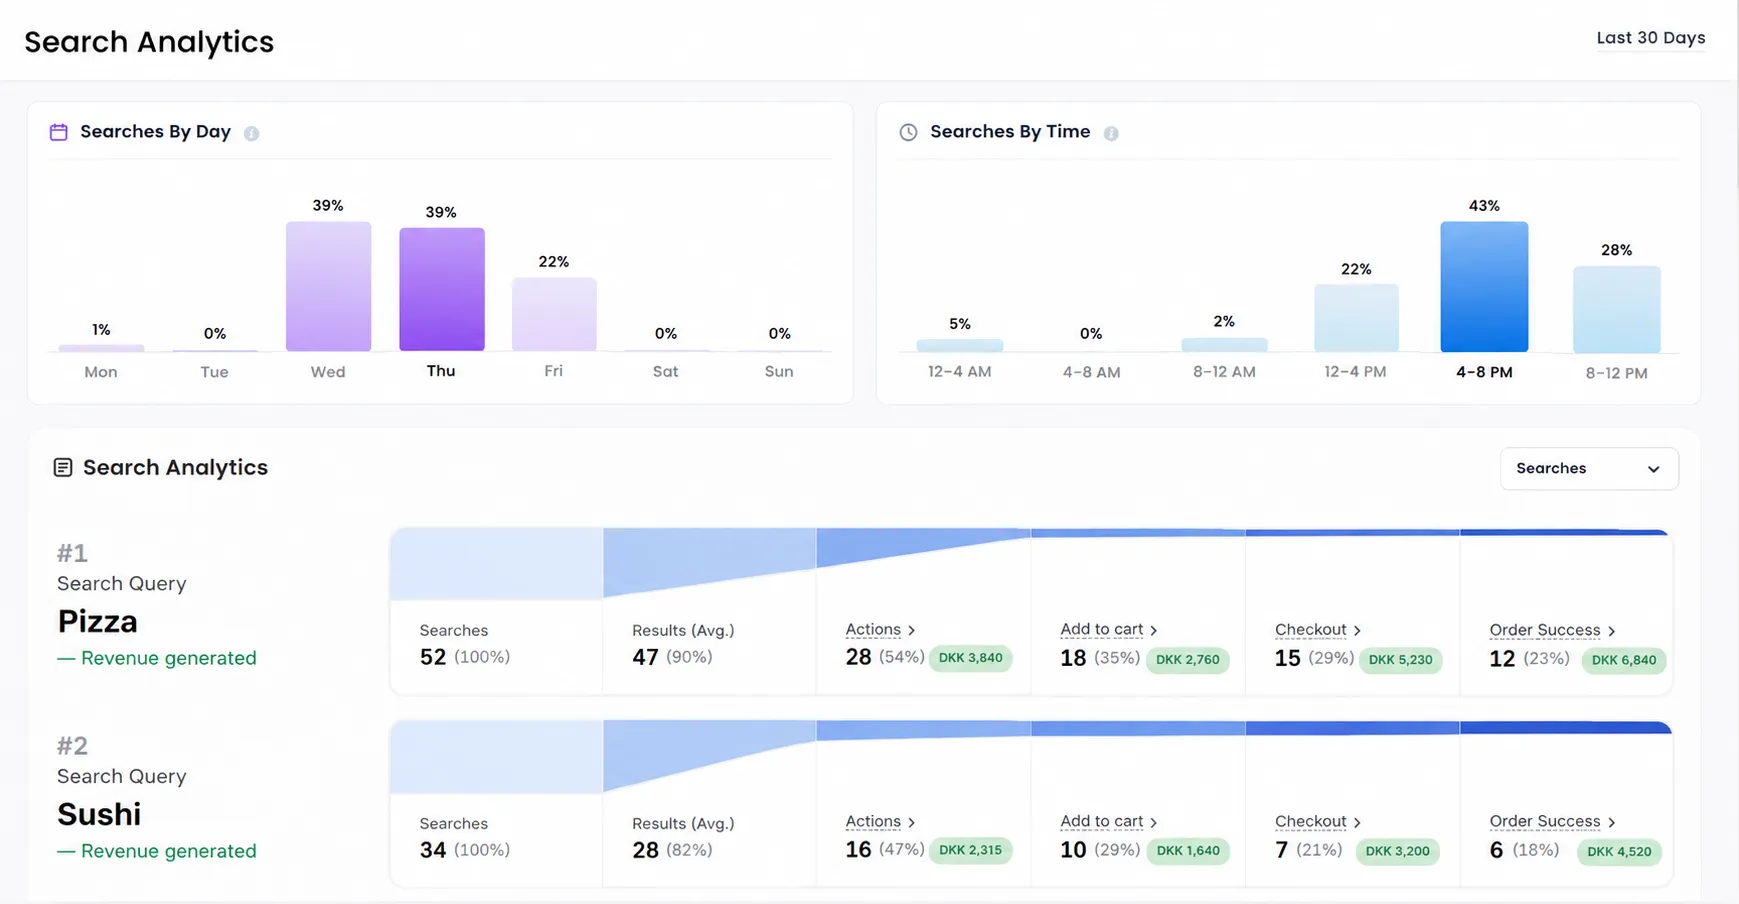The width and height of the screenshot is (1739, 904).
Task: Open Checkout details for Sushi
Action: (1318, 821)
